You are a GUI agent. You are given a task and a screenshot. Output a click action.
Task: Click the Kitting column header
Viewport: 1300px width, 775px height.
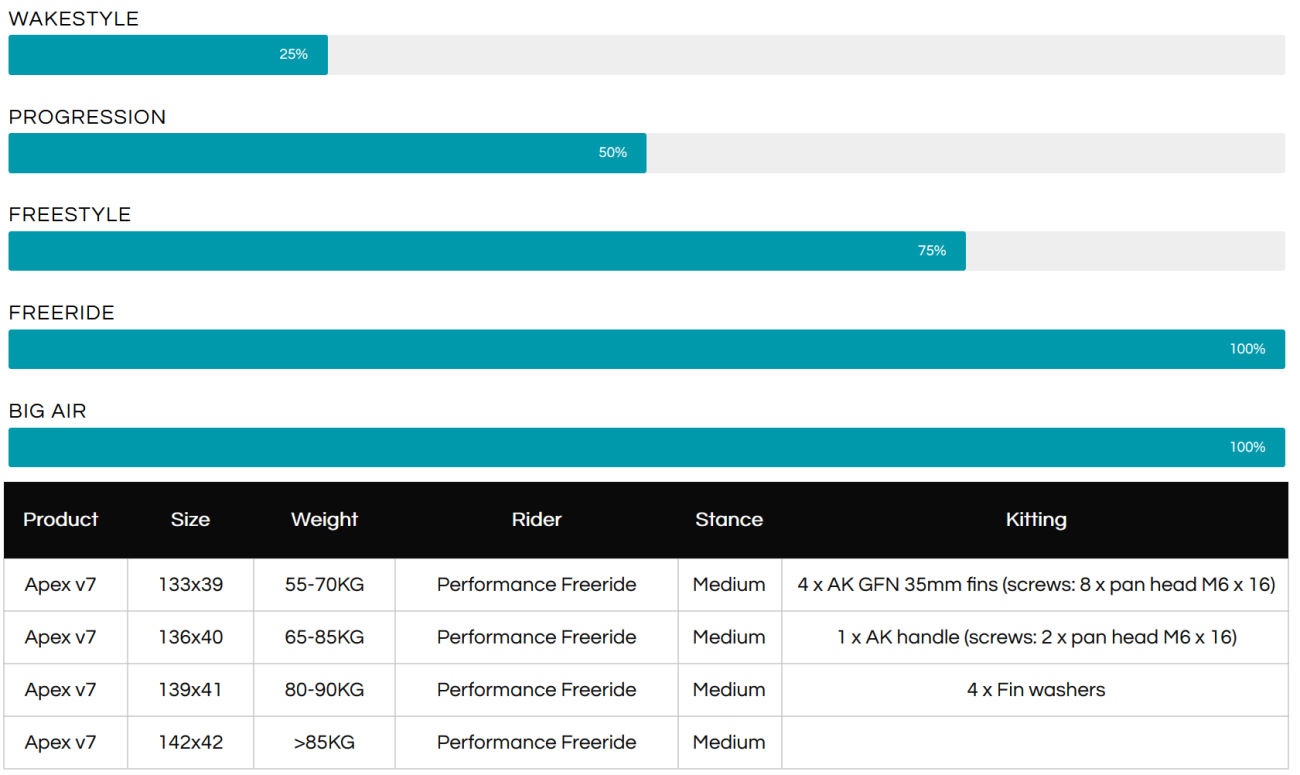pyautogui.click(x=1035, y=520)
